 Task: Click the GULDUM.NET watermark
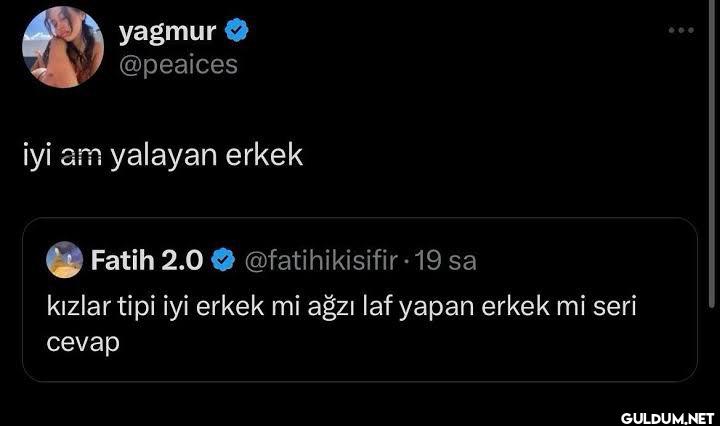click(x=665, y=415)
